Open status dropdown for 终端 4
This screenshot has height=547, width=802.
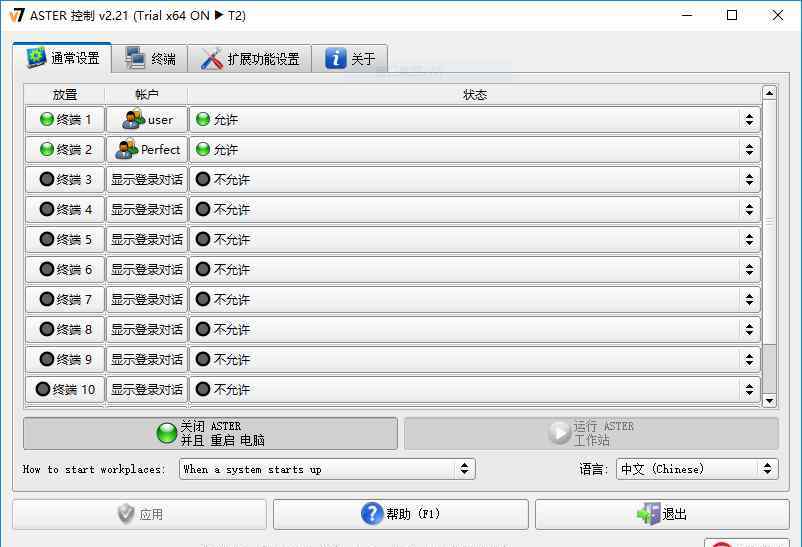point(475,209)
